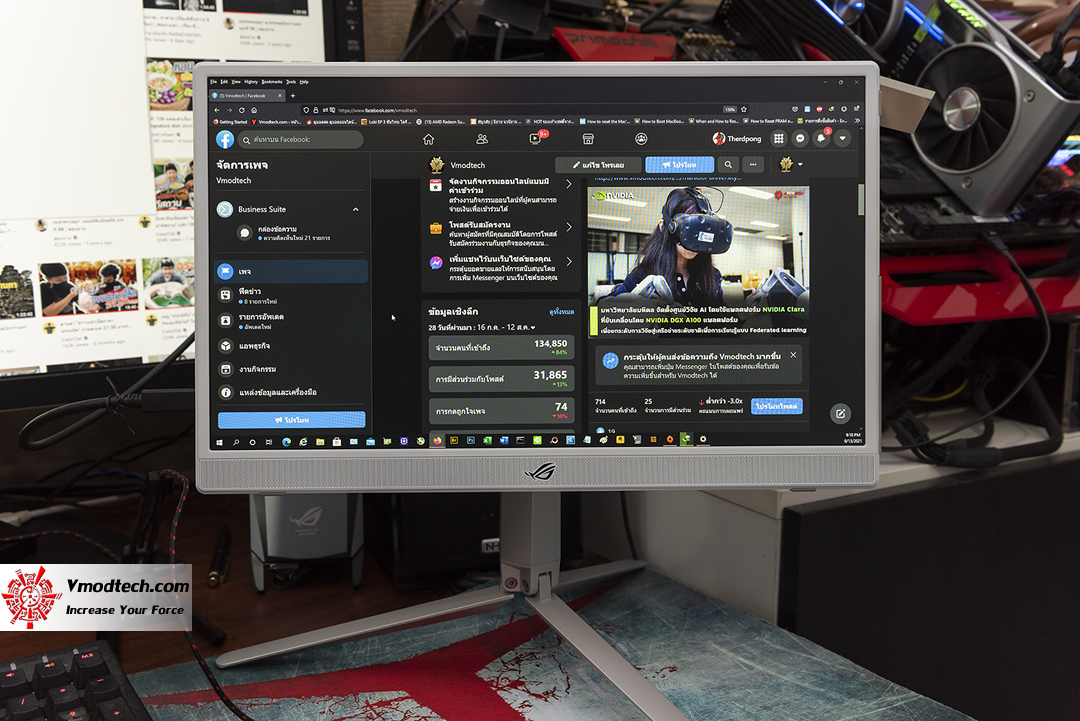Focus the ค้นหาบน Facebook search field
The image size is (1080, 721).
click(x=300, y=139)
